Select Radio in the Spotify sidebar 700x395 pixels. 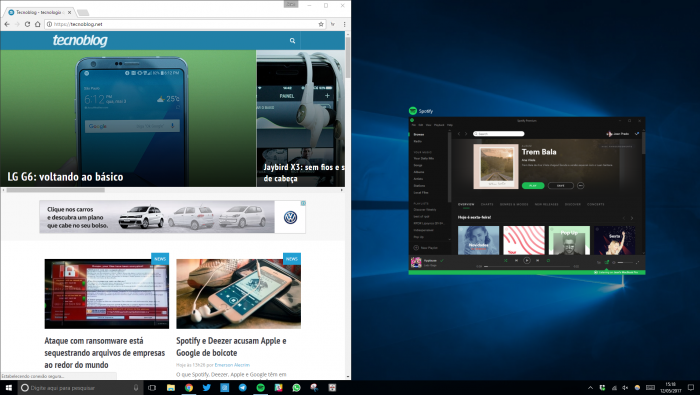pyautogui.click(x=417, y=141)
